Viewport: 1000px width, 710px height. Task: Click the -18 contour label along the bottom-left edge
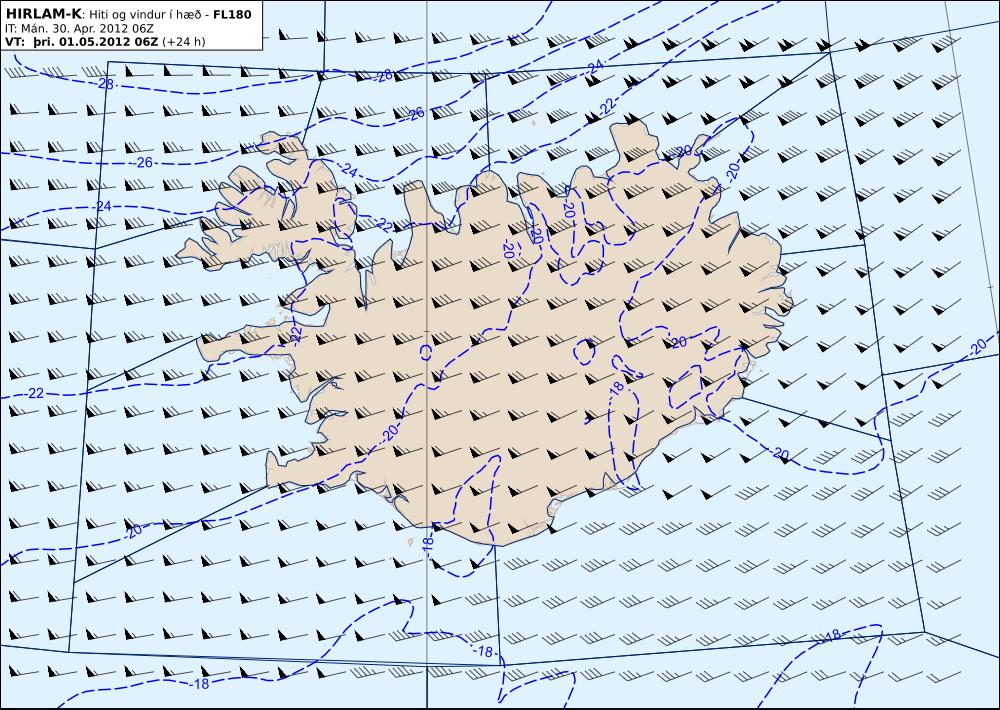(199, 684)
